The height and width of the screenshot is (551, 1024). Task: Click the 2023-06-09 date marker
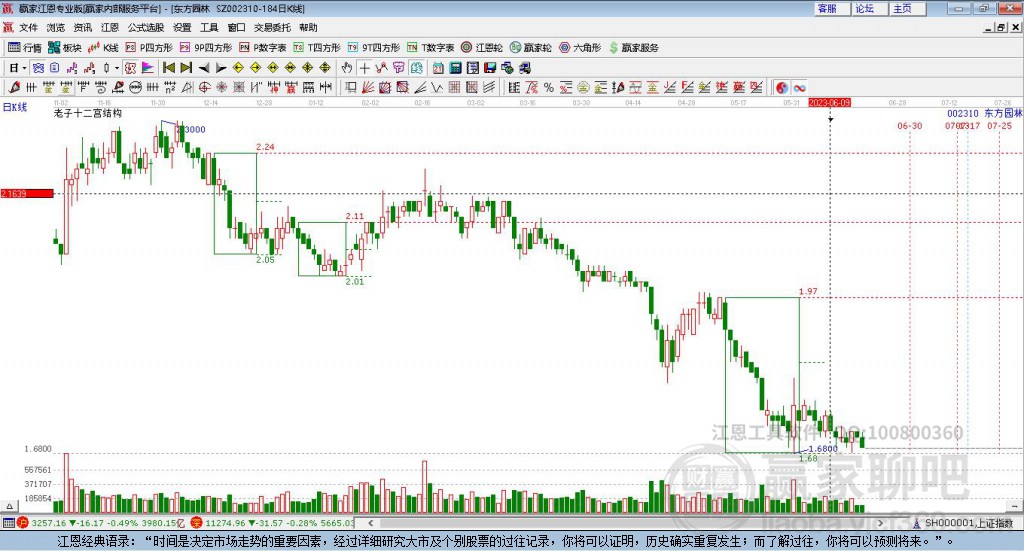(829, 103)
